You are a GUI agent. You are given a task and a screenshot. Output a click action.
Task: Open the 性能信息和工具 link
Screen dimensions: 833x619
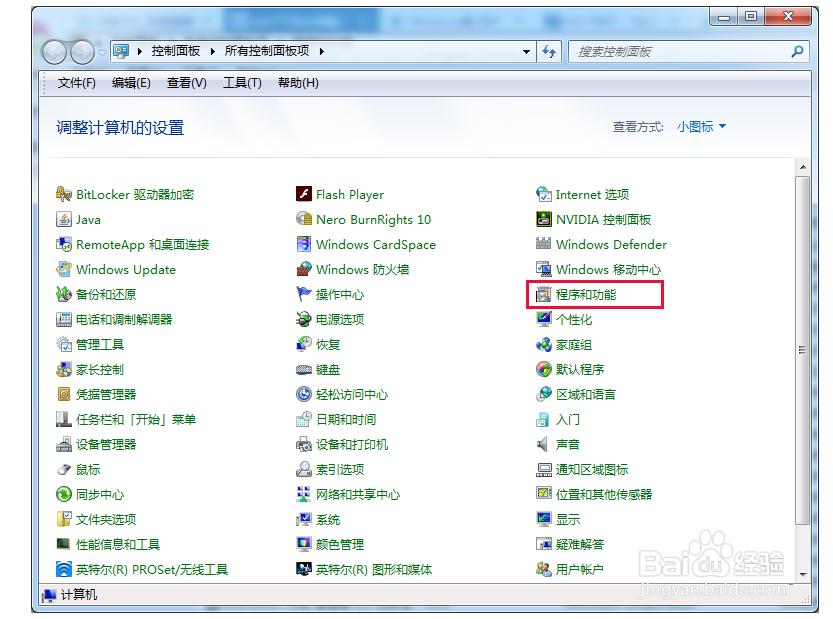click(x=118, y=544)
